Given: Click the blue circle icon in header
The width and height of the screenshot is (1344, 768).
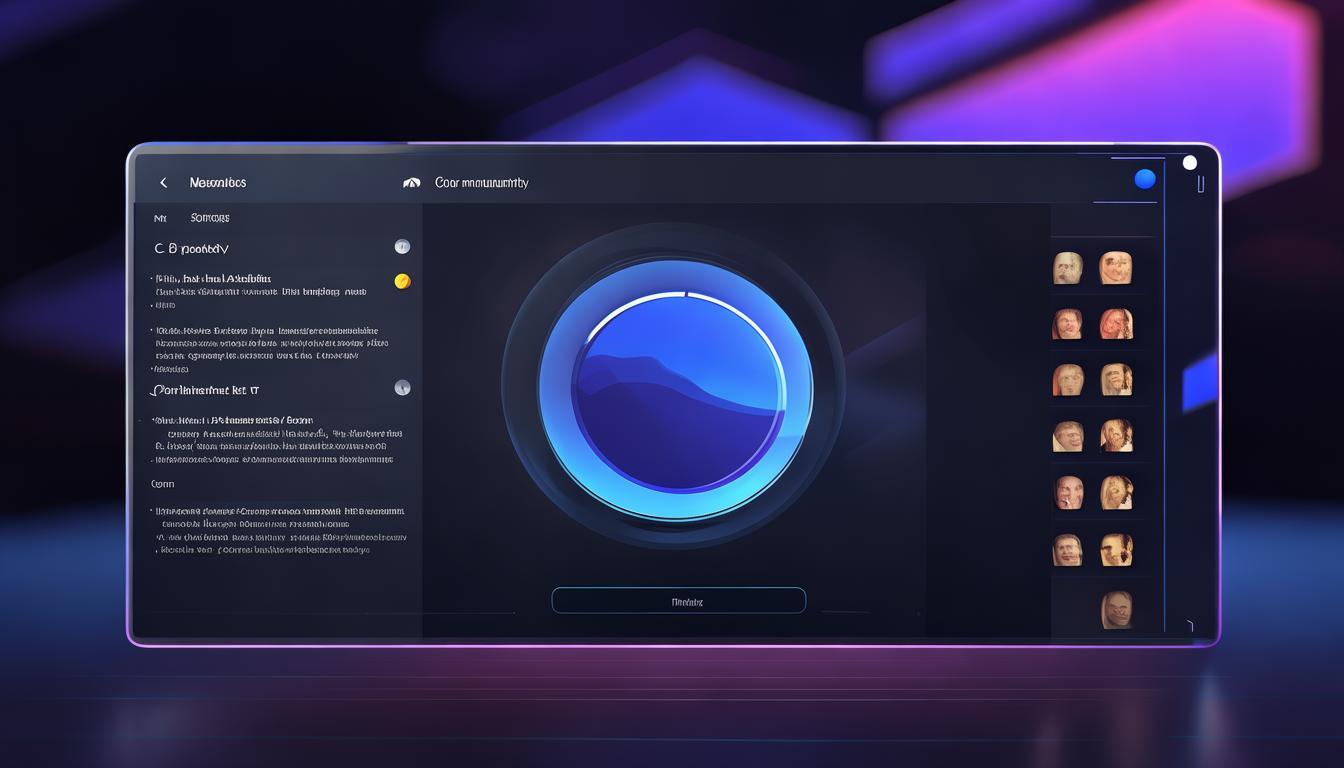Looking at the screenshot, I should 1145,179.
